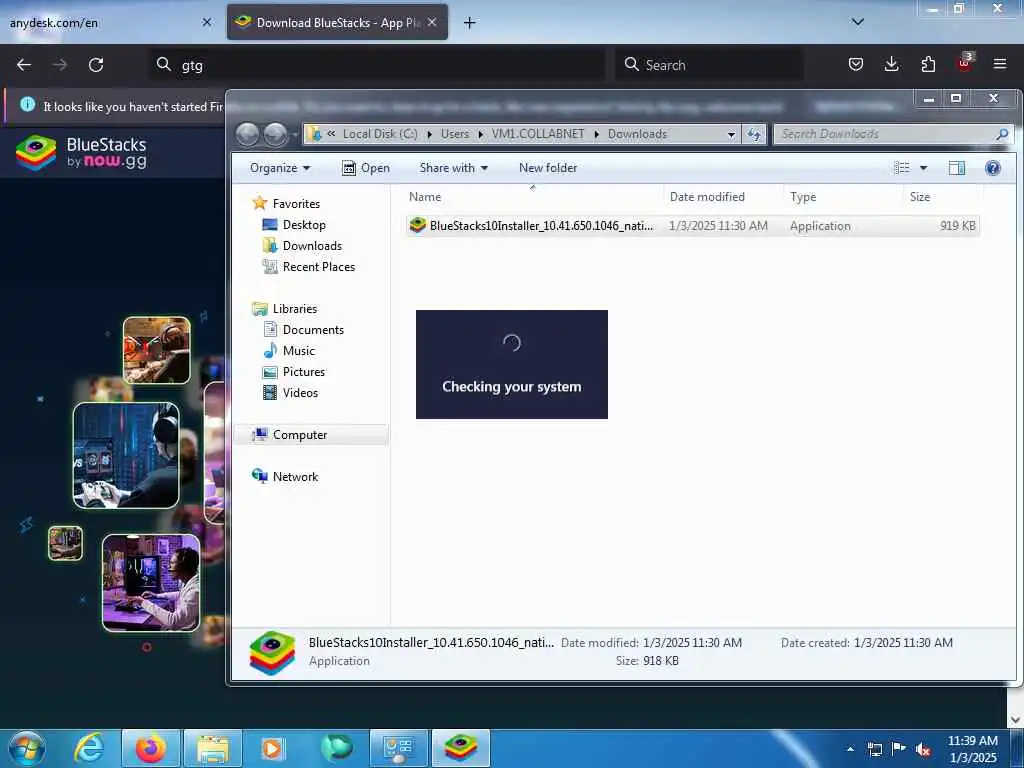Screen dimensions: 1024x768
Task: Open Action Center flag icon
Action: pos(898,749)
